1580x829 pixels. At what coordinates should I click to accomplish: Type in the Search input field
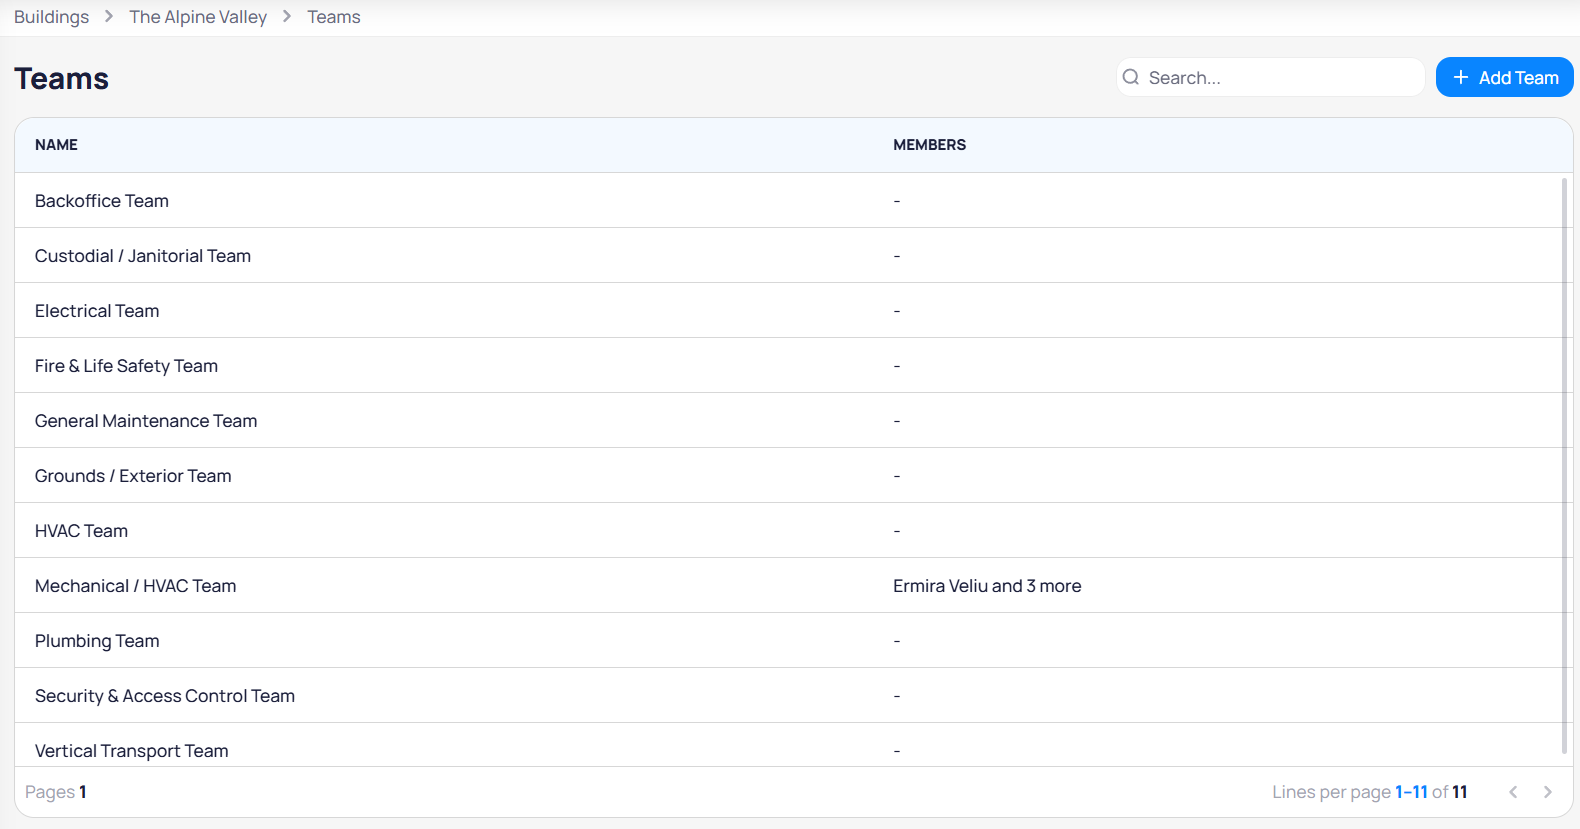coord(1280,77)
